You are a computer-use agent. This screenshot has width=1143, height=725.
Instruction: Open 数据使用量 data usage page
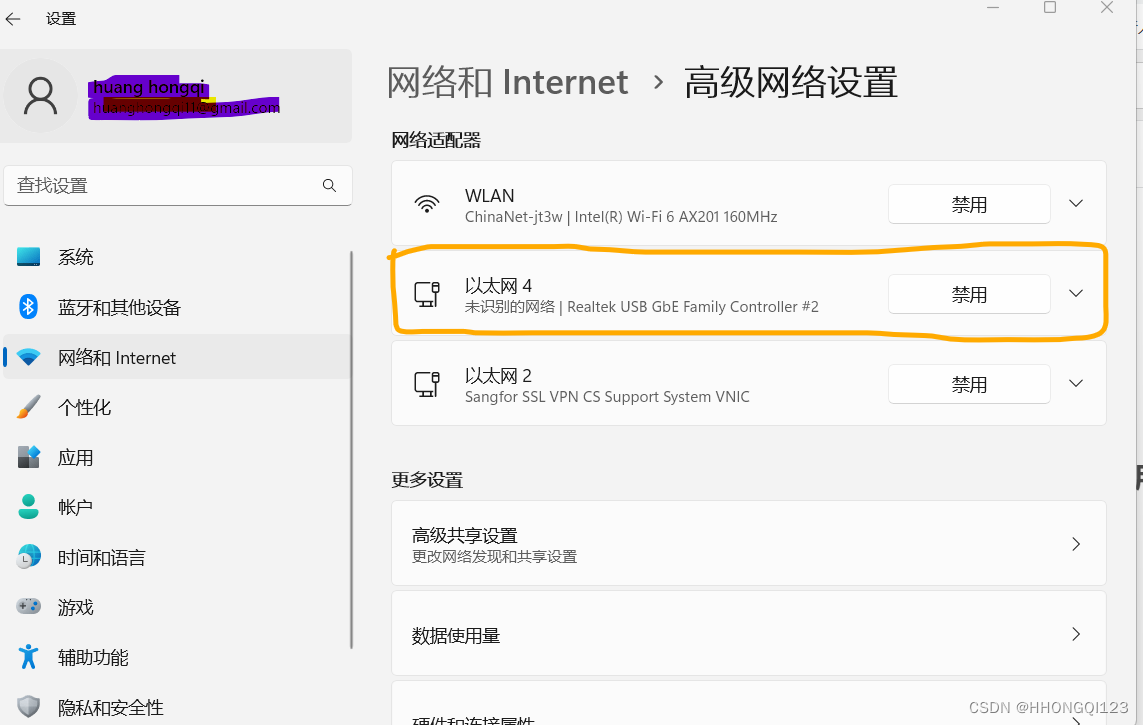748,633
